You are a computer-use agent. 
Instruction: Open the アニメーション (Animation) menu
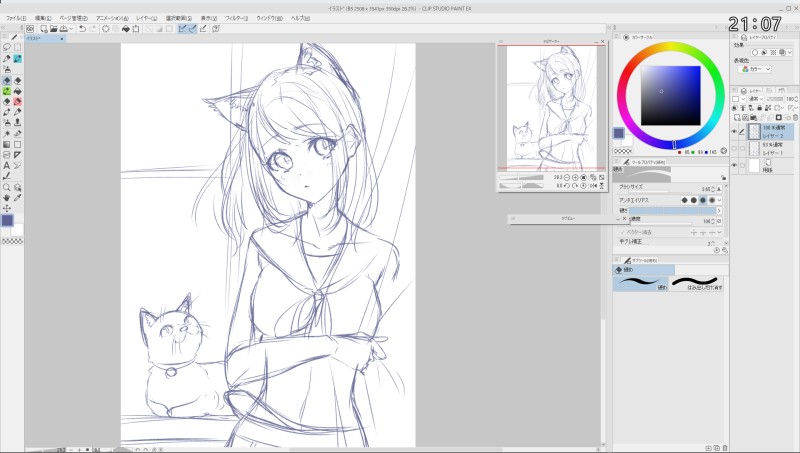[112, 18]
